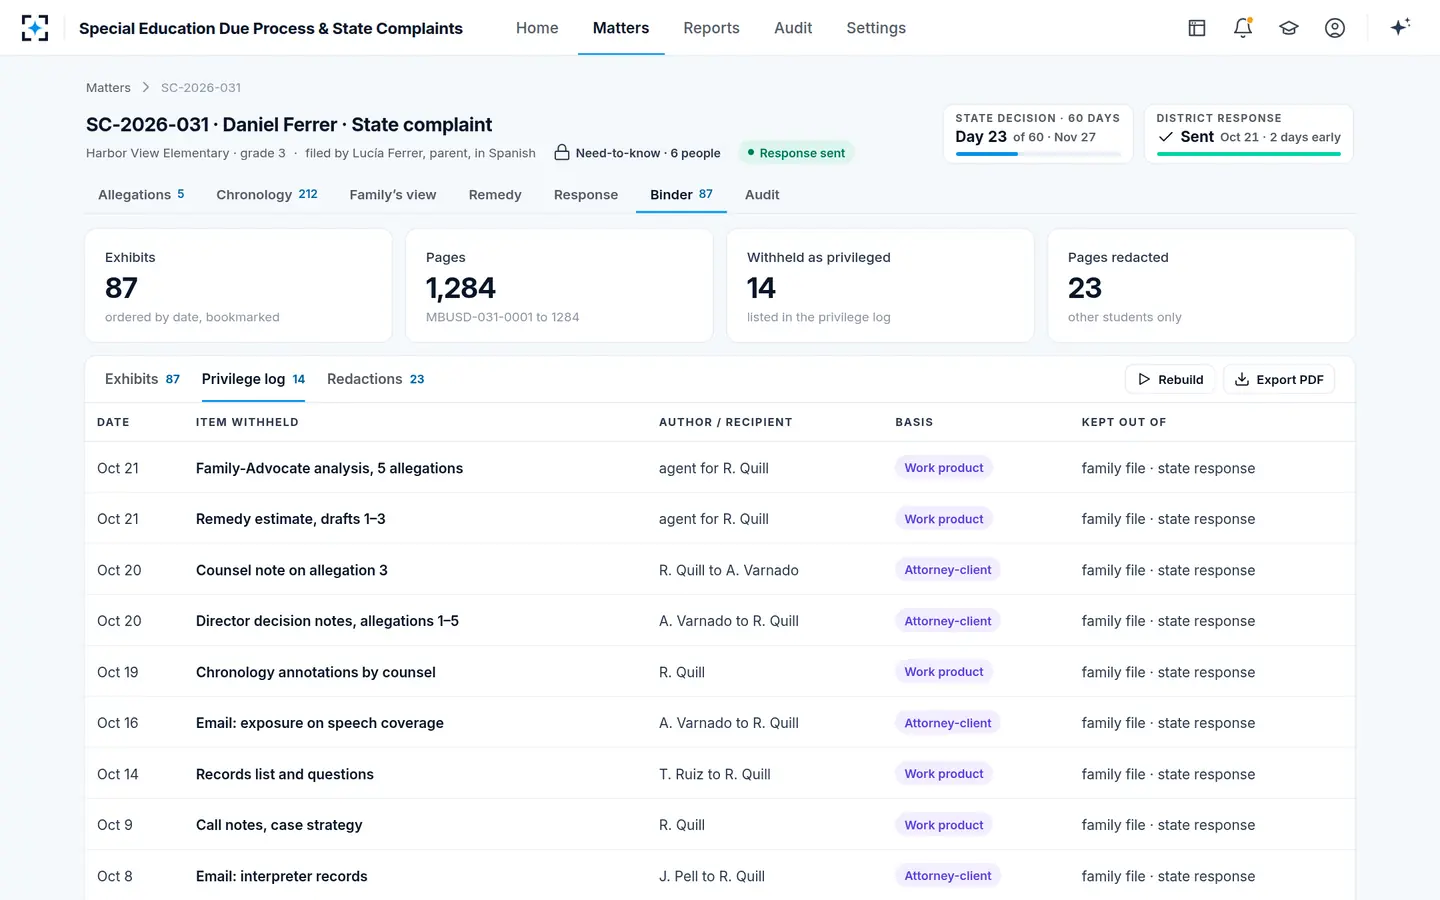Click the Export PDF button
Image resolution: width=1440 pixels, height=900 pixels.
1279,379
